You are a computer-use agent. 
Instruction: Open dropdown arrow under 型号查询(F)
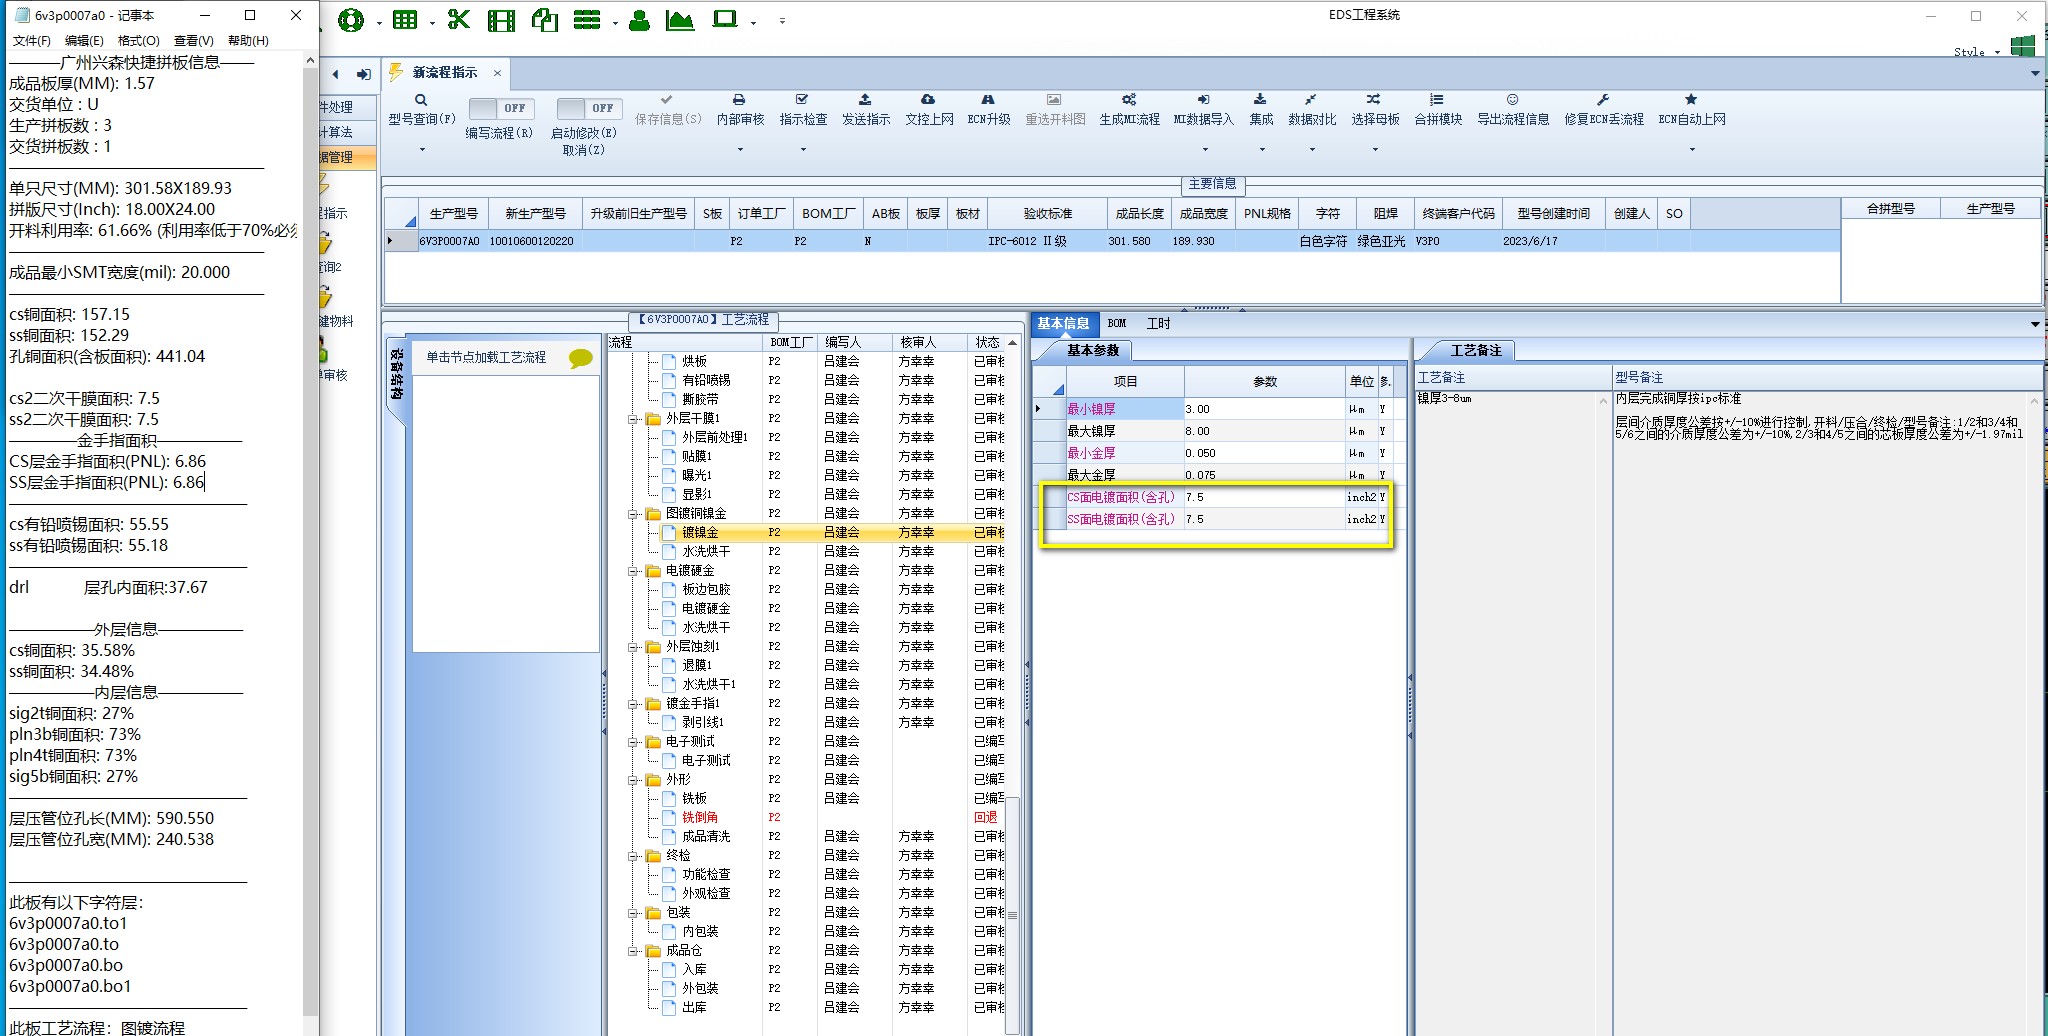tap(422, 150)
